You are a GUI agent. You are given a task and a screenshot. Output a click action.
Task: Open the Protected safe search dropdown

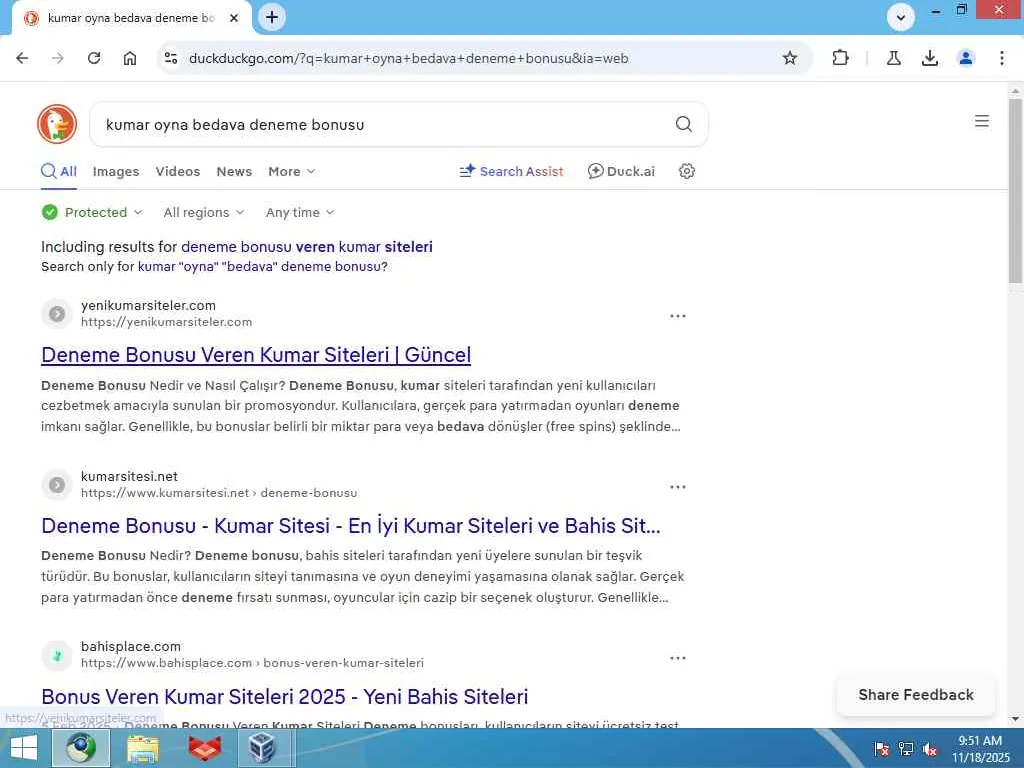click(92, 212)
